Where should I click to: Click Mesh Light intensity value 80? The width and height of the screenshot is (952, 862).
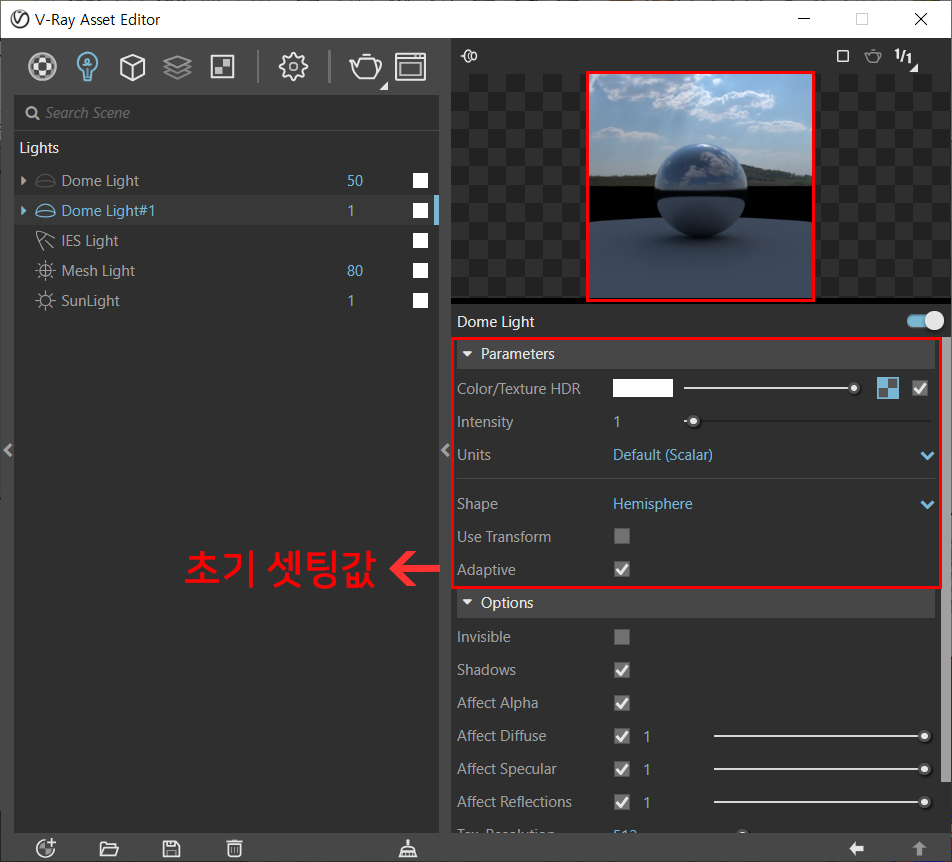pos(355,271)
